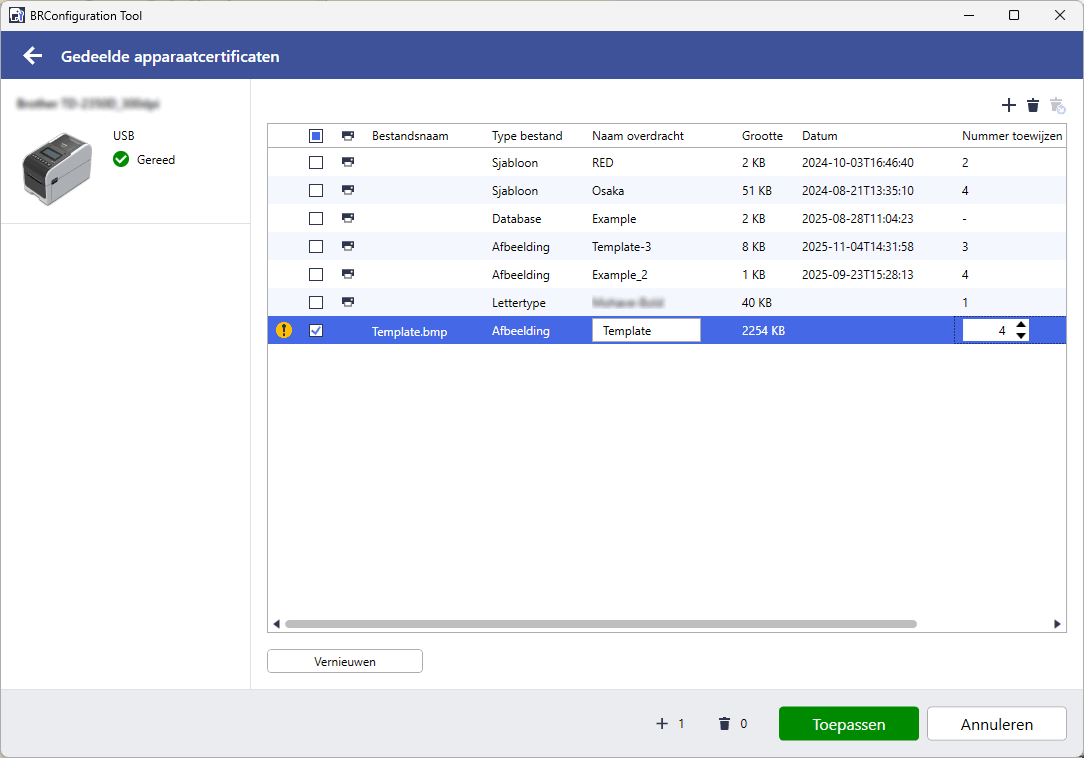Image resolution: width=1084 pixels, height=758 pixels.
Task: Increase the assigned number with up arrow
Action: (x=1020, y=325)
